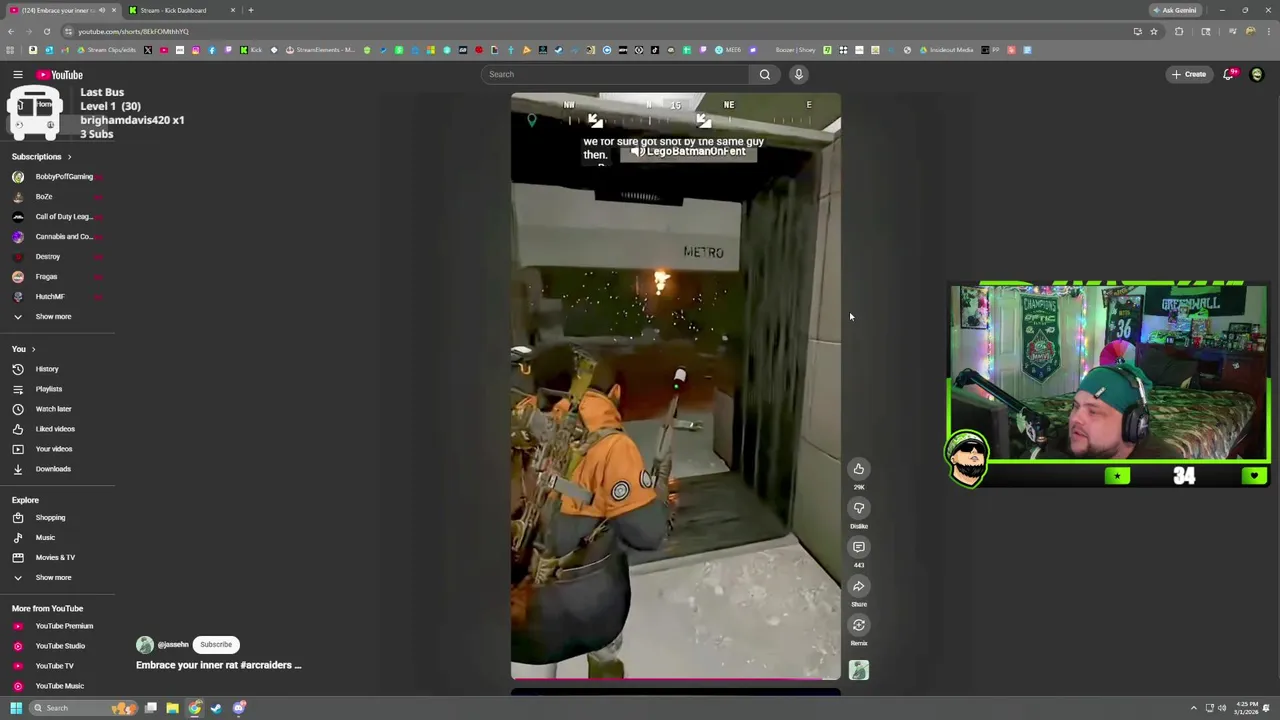Screen dimensions: 1280x720
Task: Show hidden system tray icons
Action: (x=1193, y=708)
